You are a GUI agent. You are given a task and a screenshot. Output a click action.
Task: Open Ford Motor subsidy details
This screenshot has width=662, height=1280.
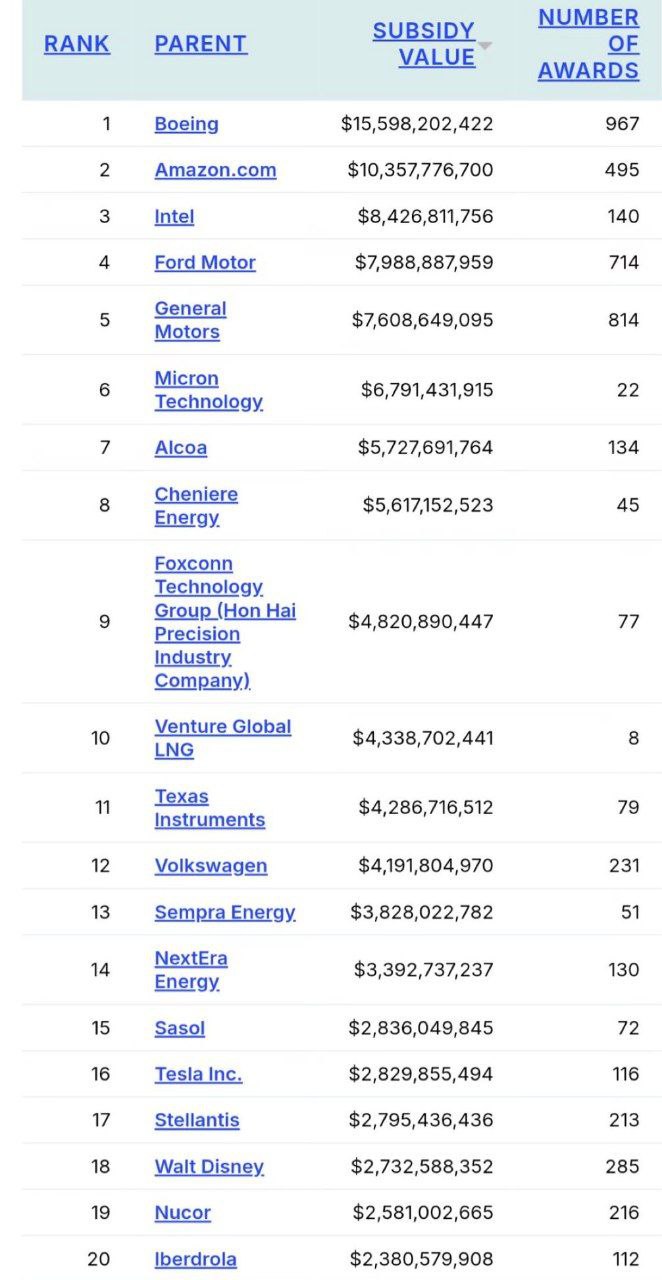pyautogui.click(x=205, y=262)
